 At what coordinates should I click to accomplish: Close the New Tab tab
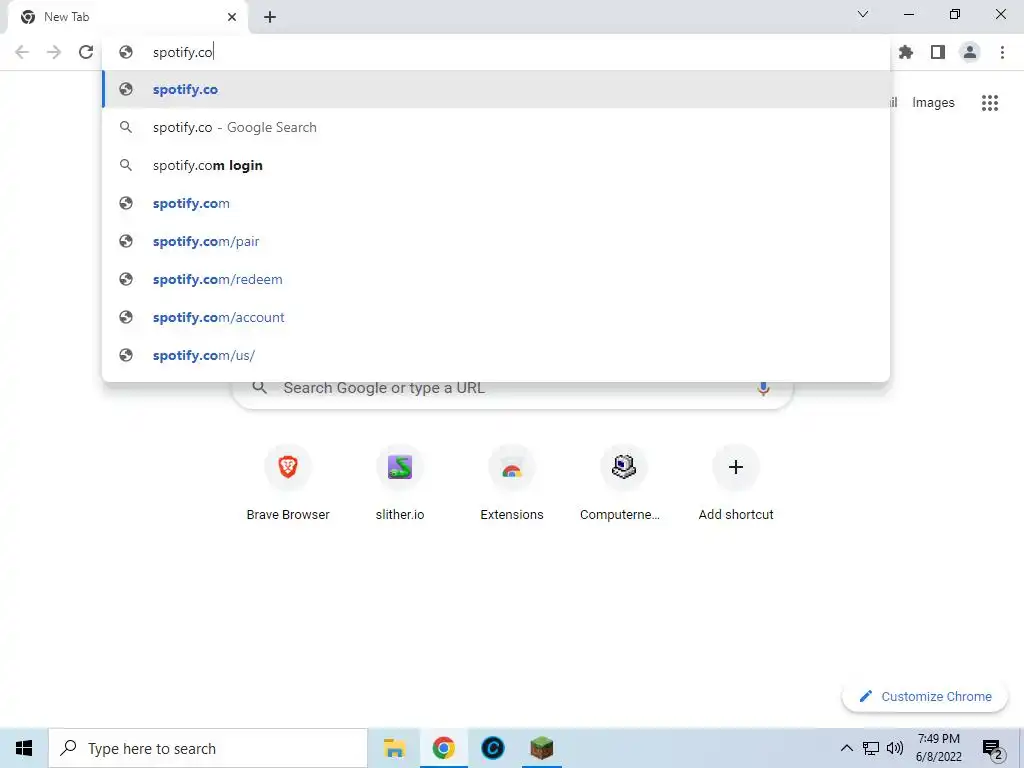click(232, 17)
